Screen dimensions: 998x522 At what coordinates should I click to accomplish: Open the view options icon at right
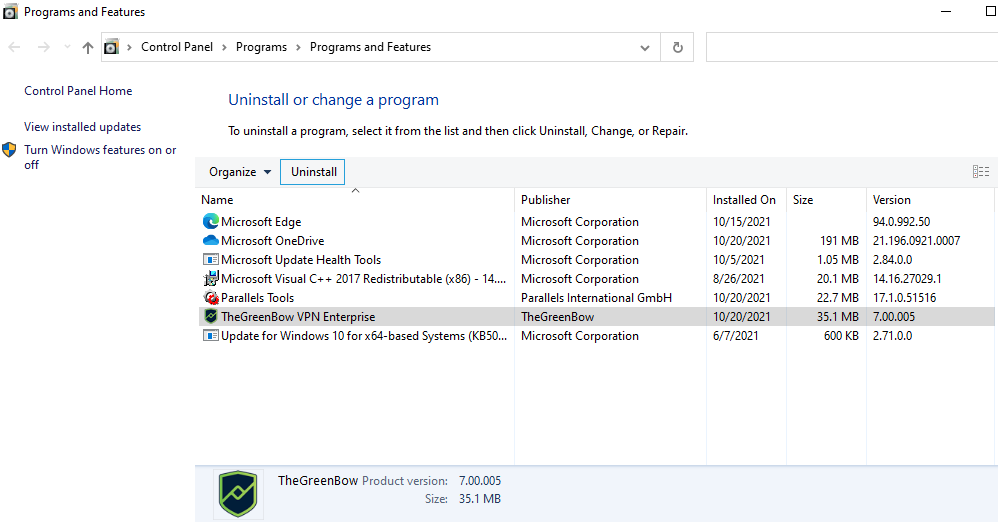click(x=980, y=172)
